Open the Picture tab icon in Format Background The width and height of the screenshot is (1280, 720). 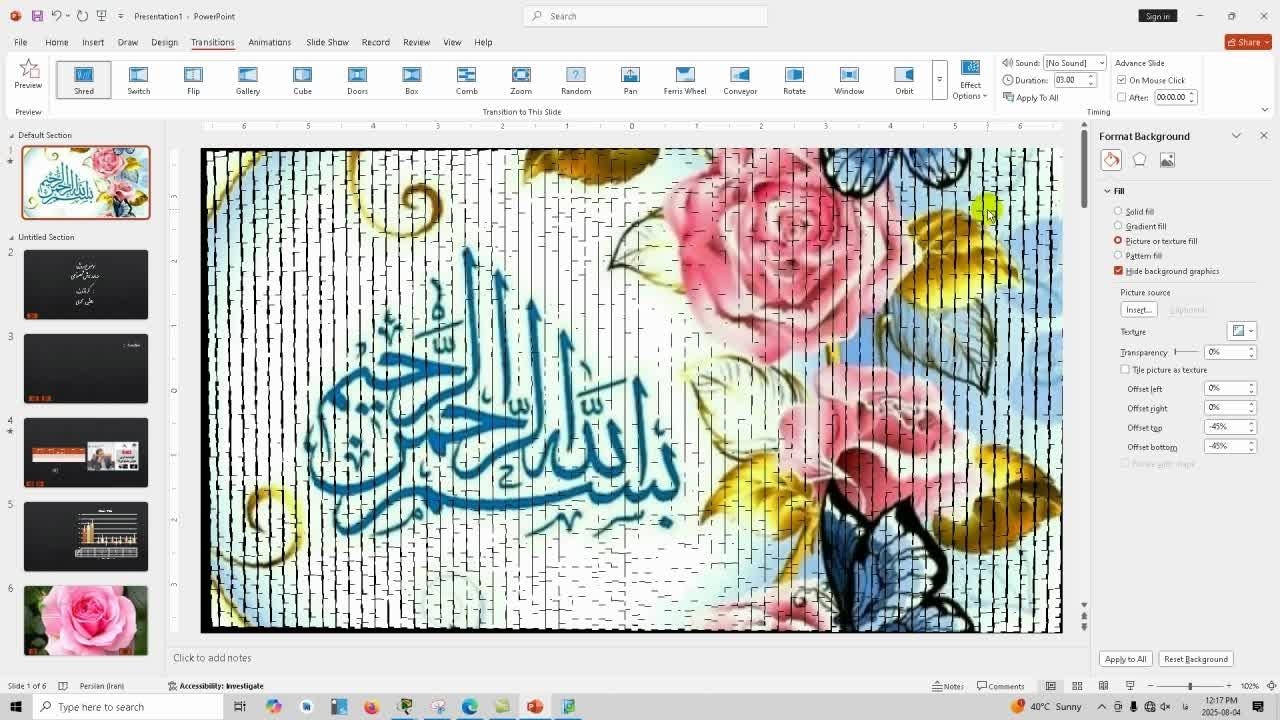pyautogui.click(x=1167, y=160)
